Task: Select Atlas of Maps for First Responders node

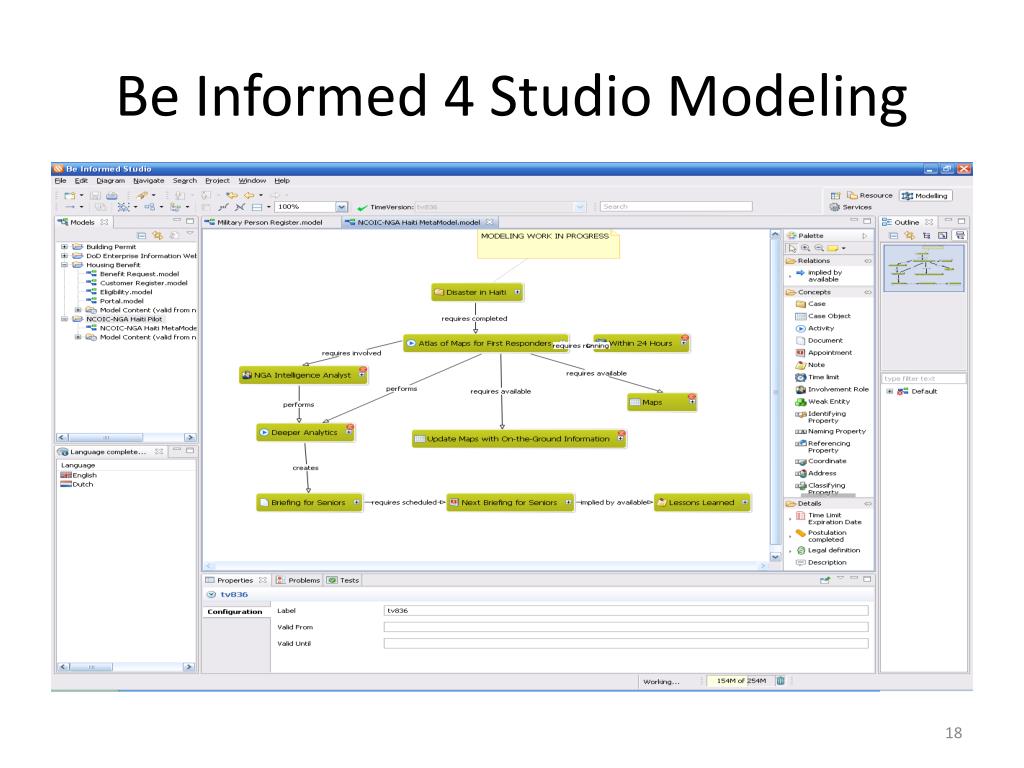Action: tap(485, 343)
